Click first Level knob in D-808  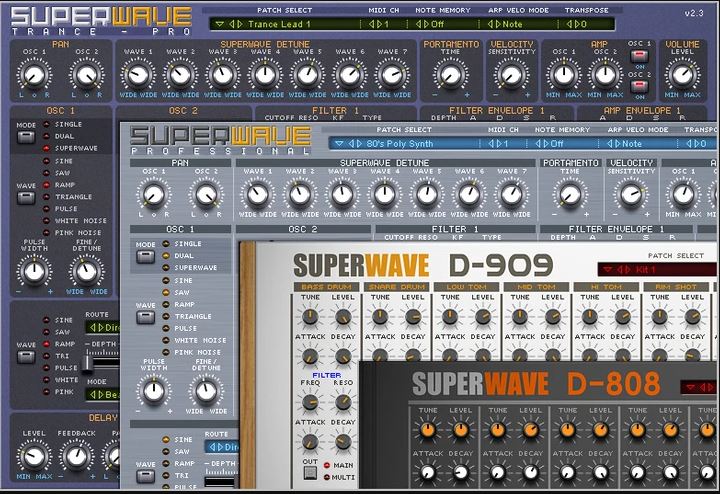461,430
